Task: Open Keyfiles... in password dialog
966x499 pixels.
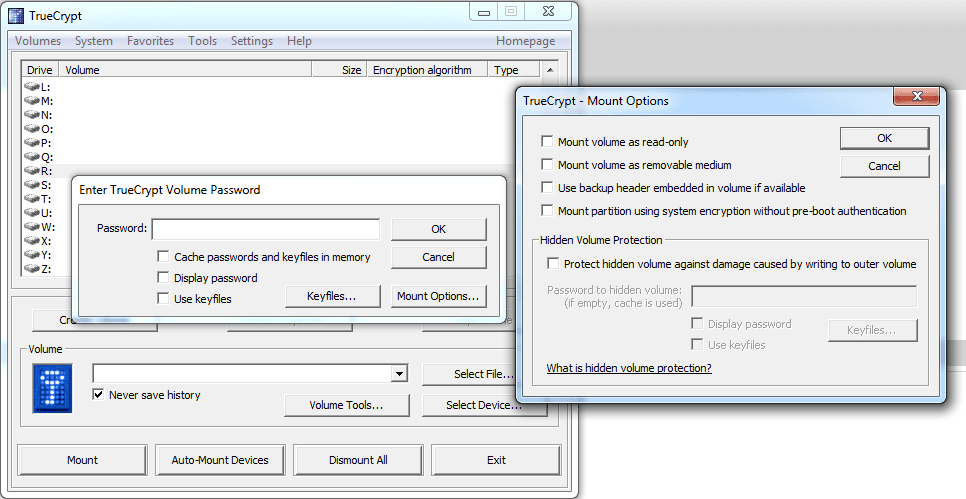Action: click(332, 296)
